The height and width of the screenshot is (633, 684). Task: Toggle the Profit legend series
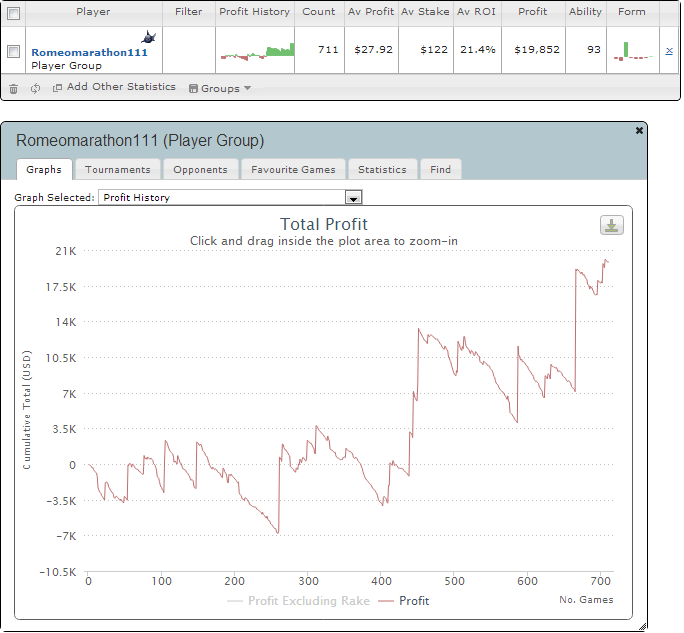point(404,601)
